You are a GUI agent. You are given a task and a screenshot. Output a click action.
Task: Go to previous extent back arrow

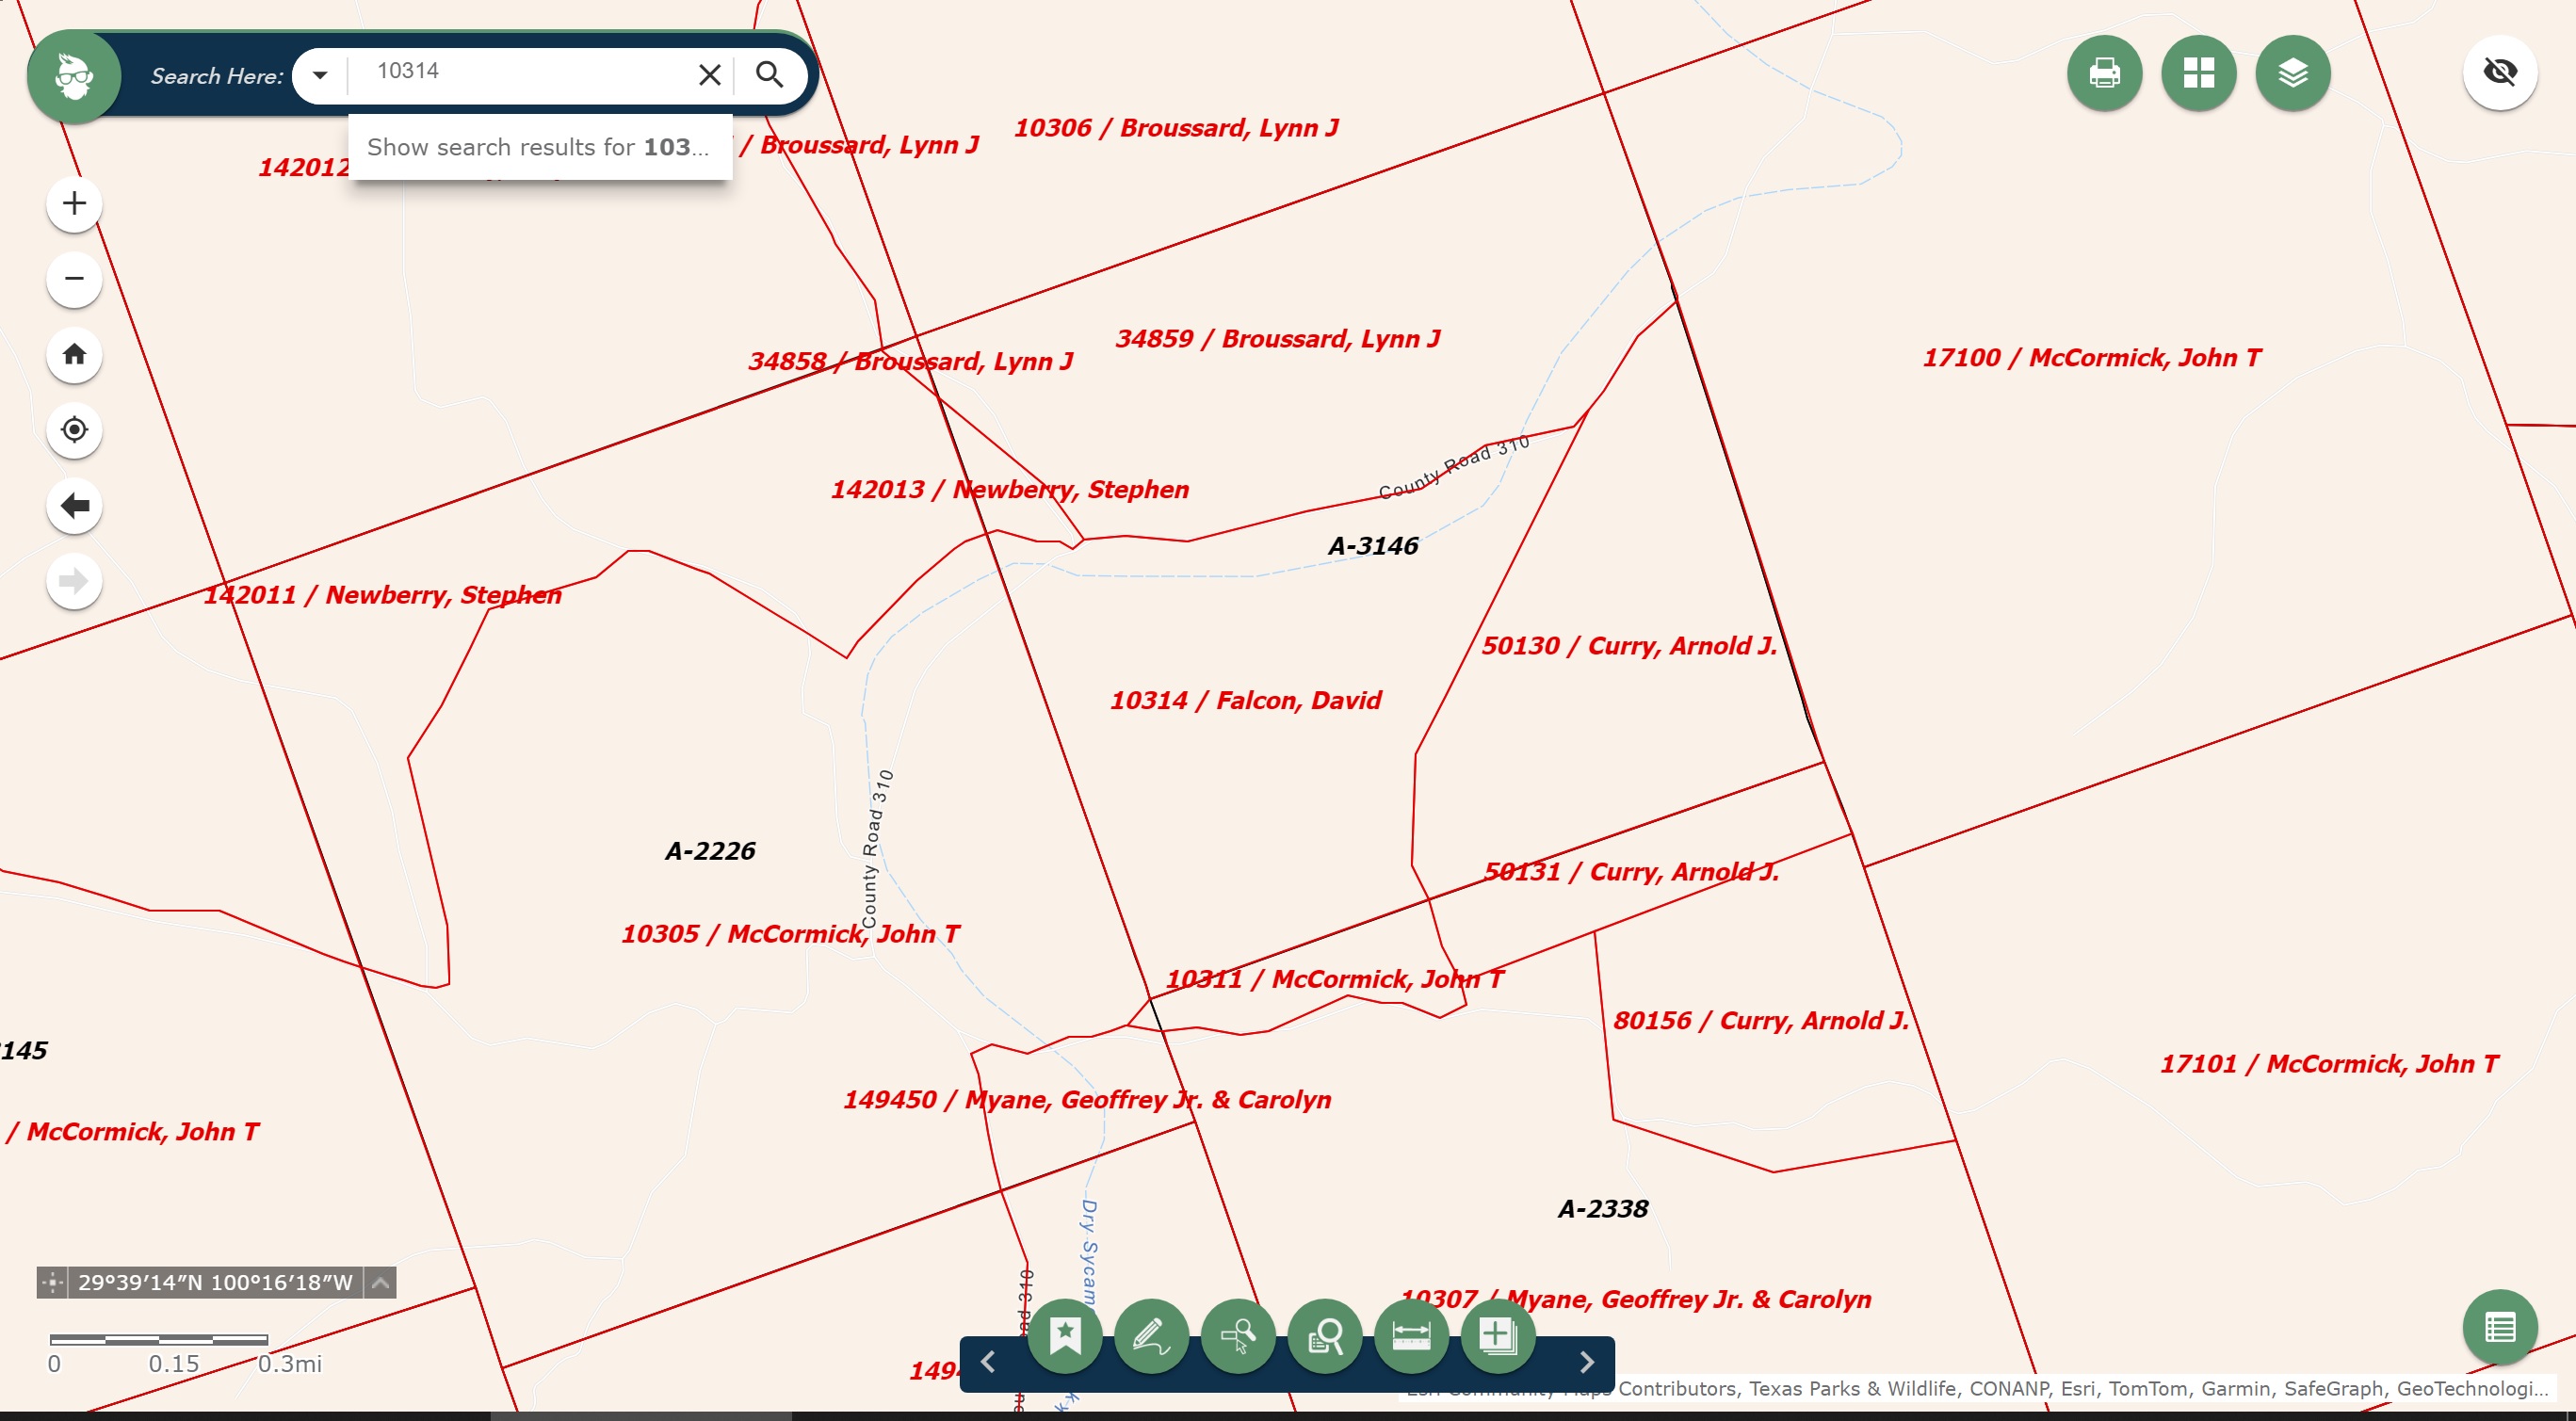click(x=74, y=506)
